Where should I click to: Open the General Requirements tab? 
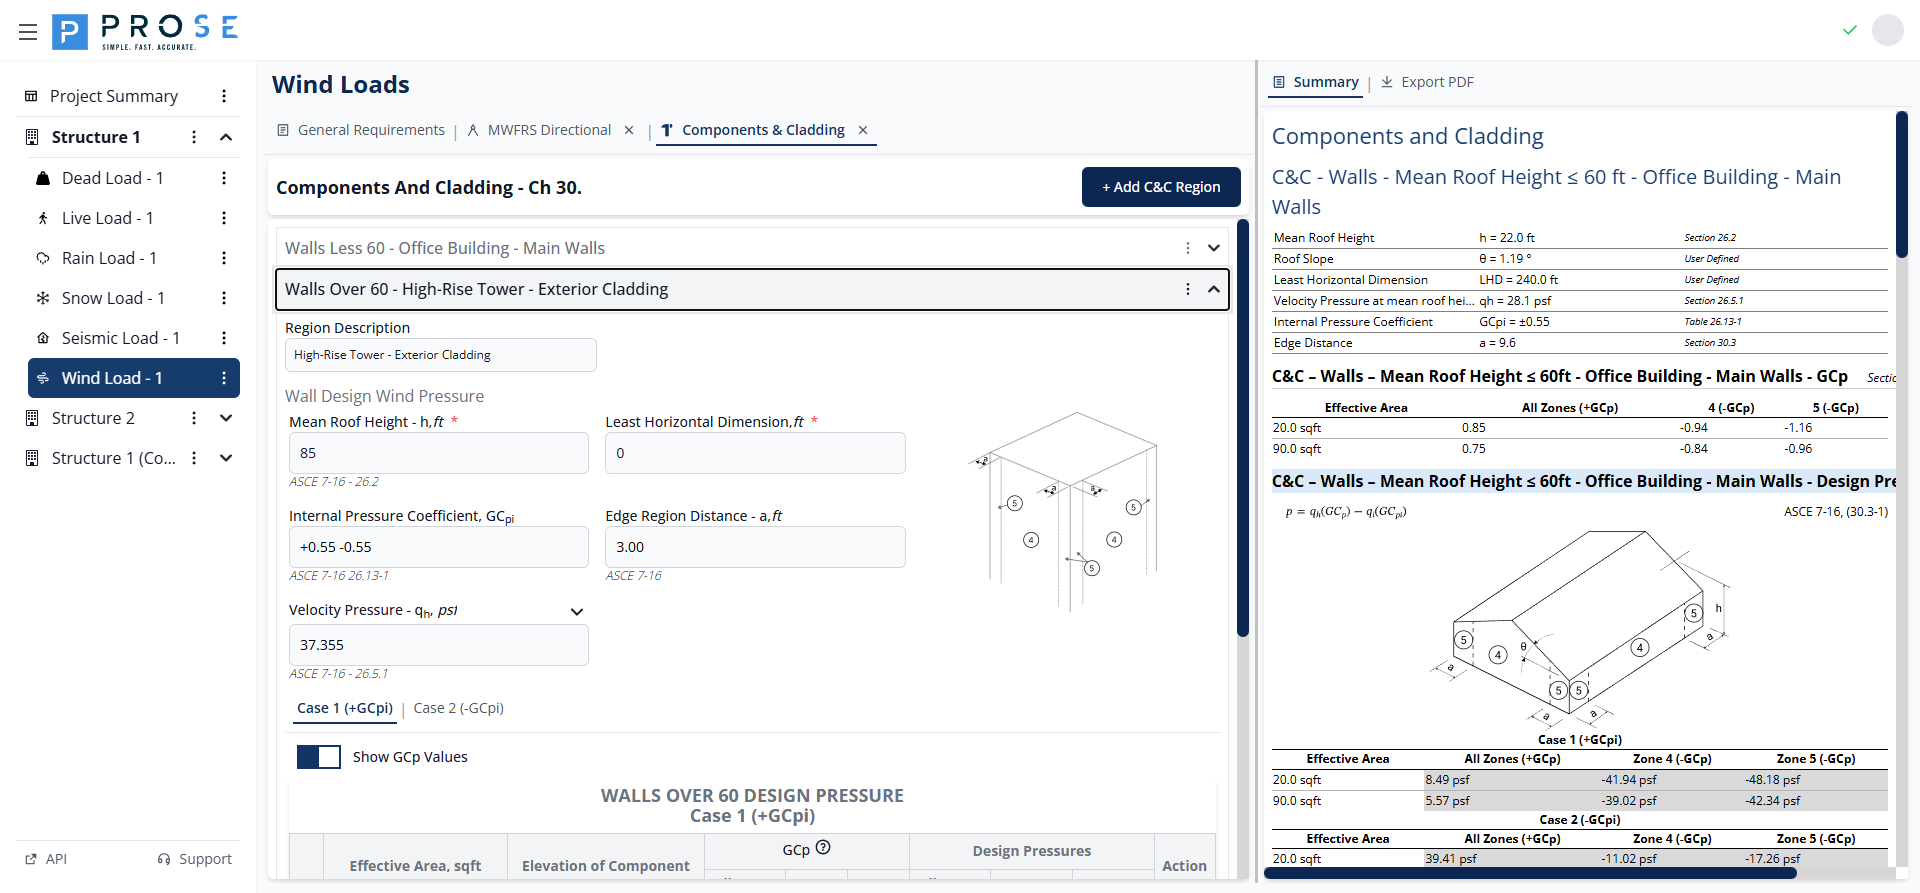[361, 130]
